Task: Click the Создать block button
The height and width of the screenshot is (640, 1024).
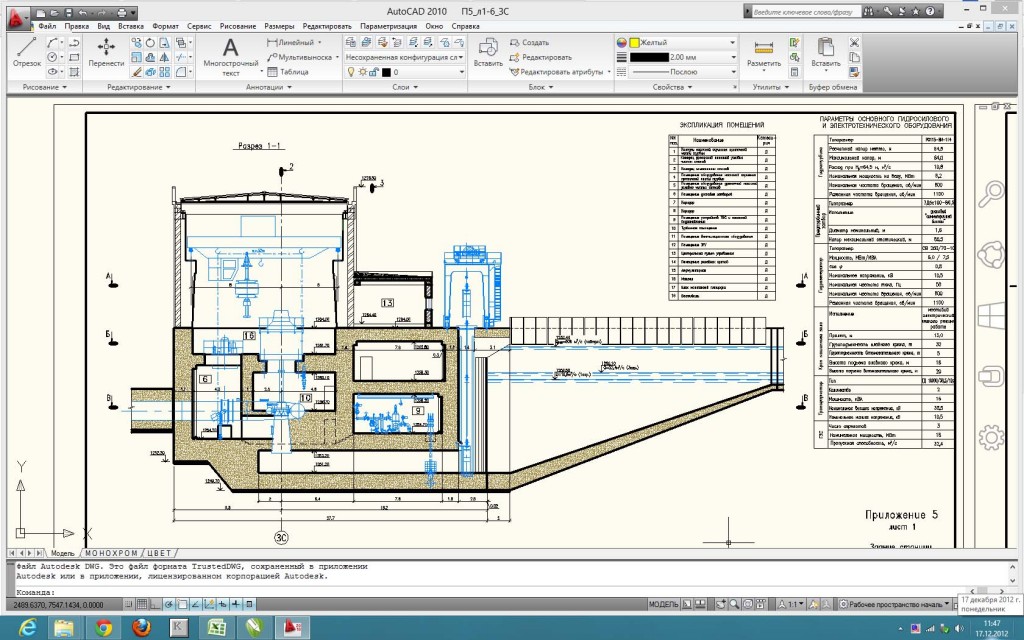Action: [x=529, y=42]
